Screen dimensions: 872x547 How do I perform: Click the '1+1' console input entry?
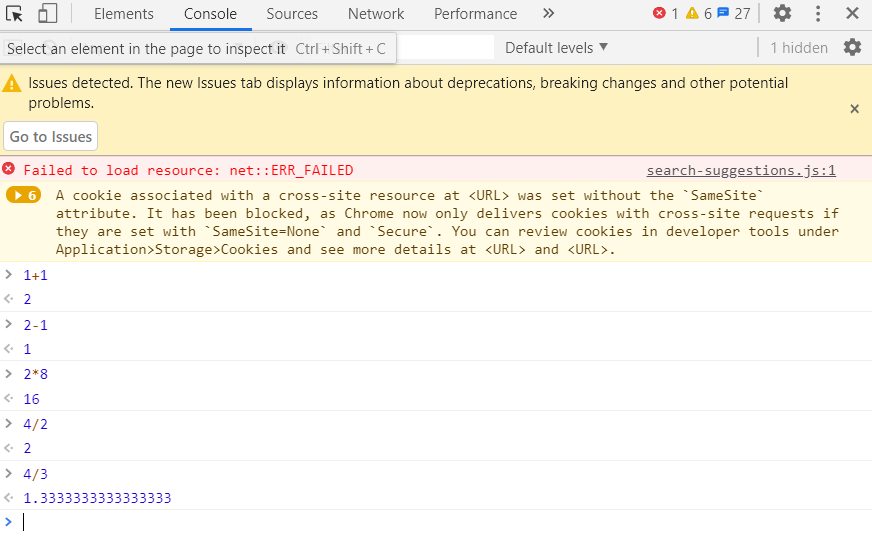click(x=36, y=275)
